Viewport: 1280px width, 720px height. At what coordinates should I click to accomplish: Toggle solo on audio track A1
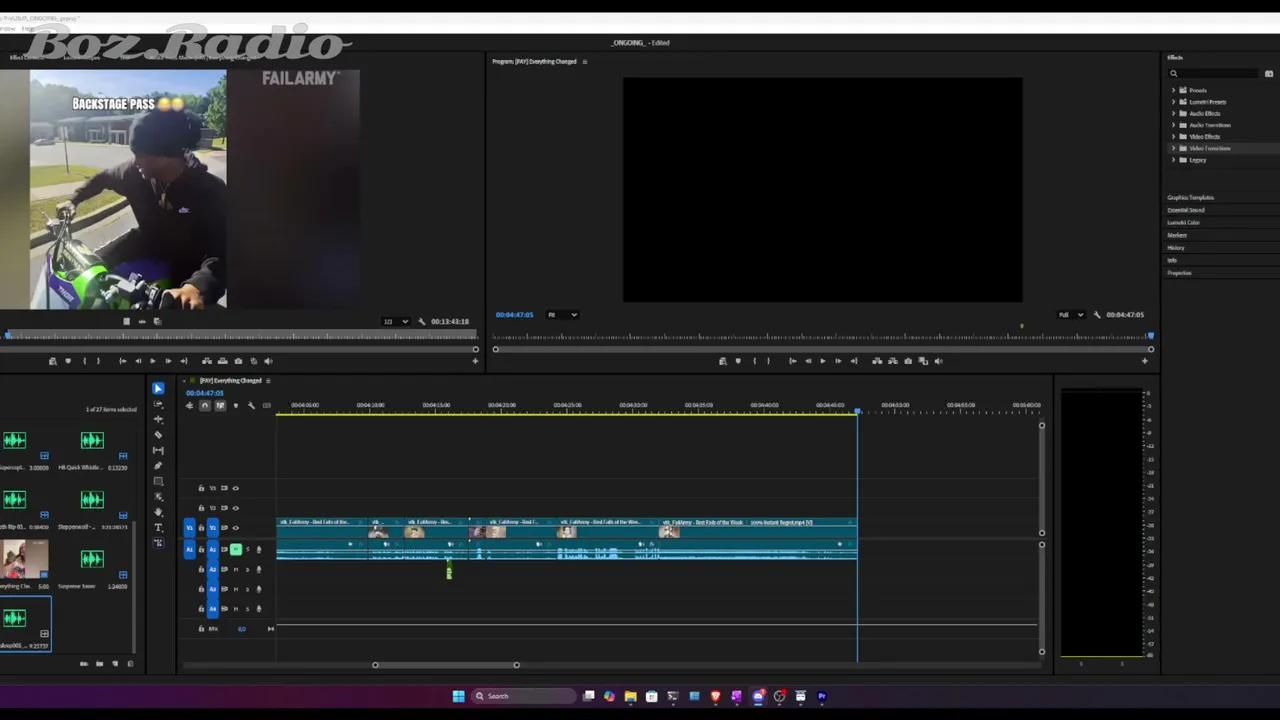point(247,549)
